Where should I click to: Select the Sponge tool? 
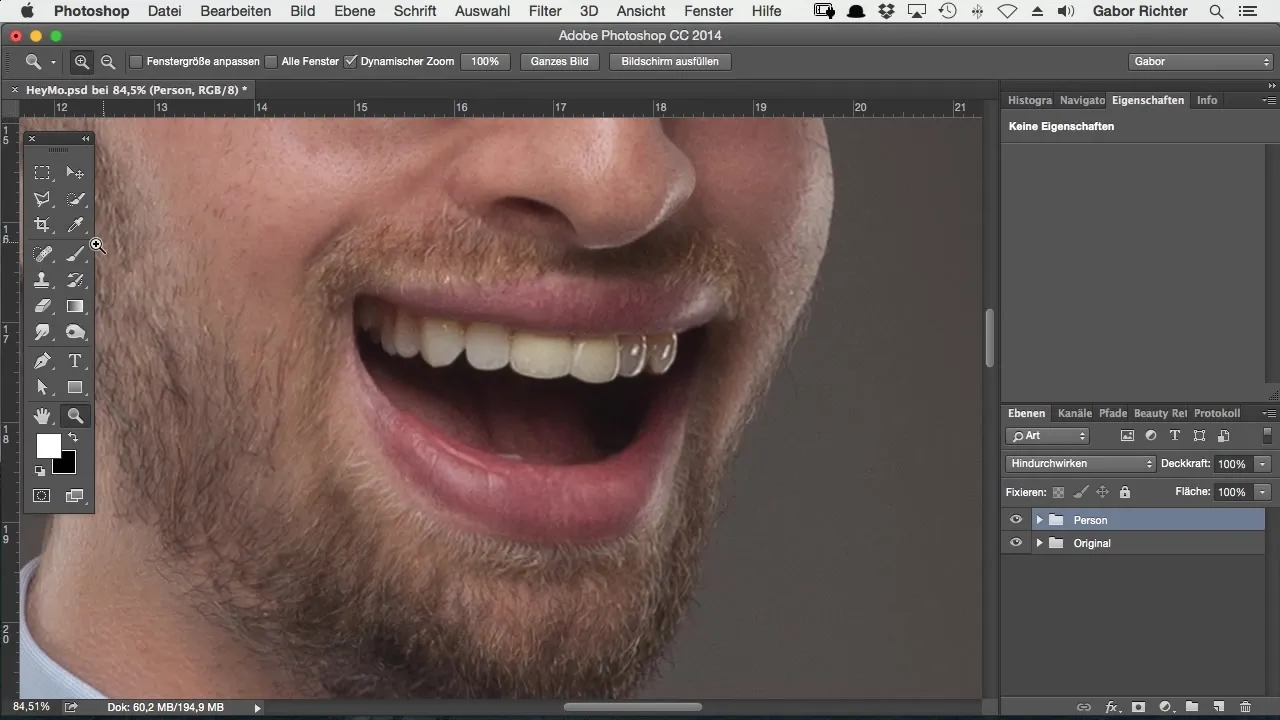tap(75, 332)
